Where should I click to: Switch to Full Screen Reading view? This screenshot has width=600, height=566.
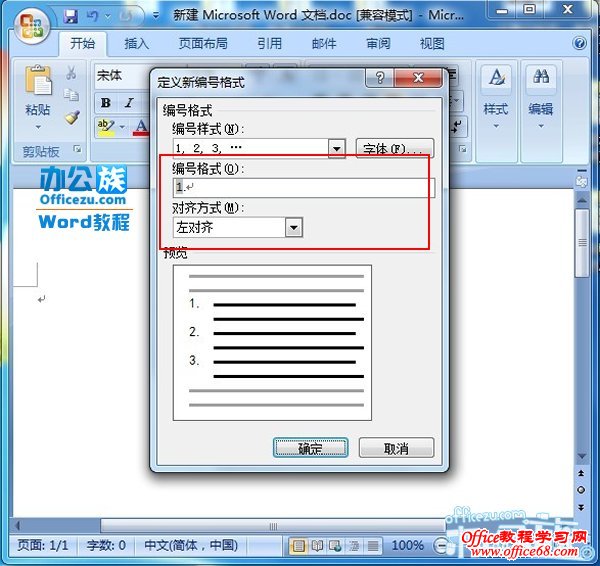click(317, 546)
